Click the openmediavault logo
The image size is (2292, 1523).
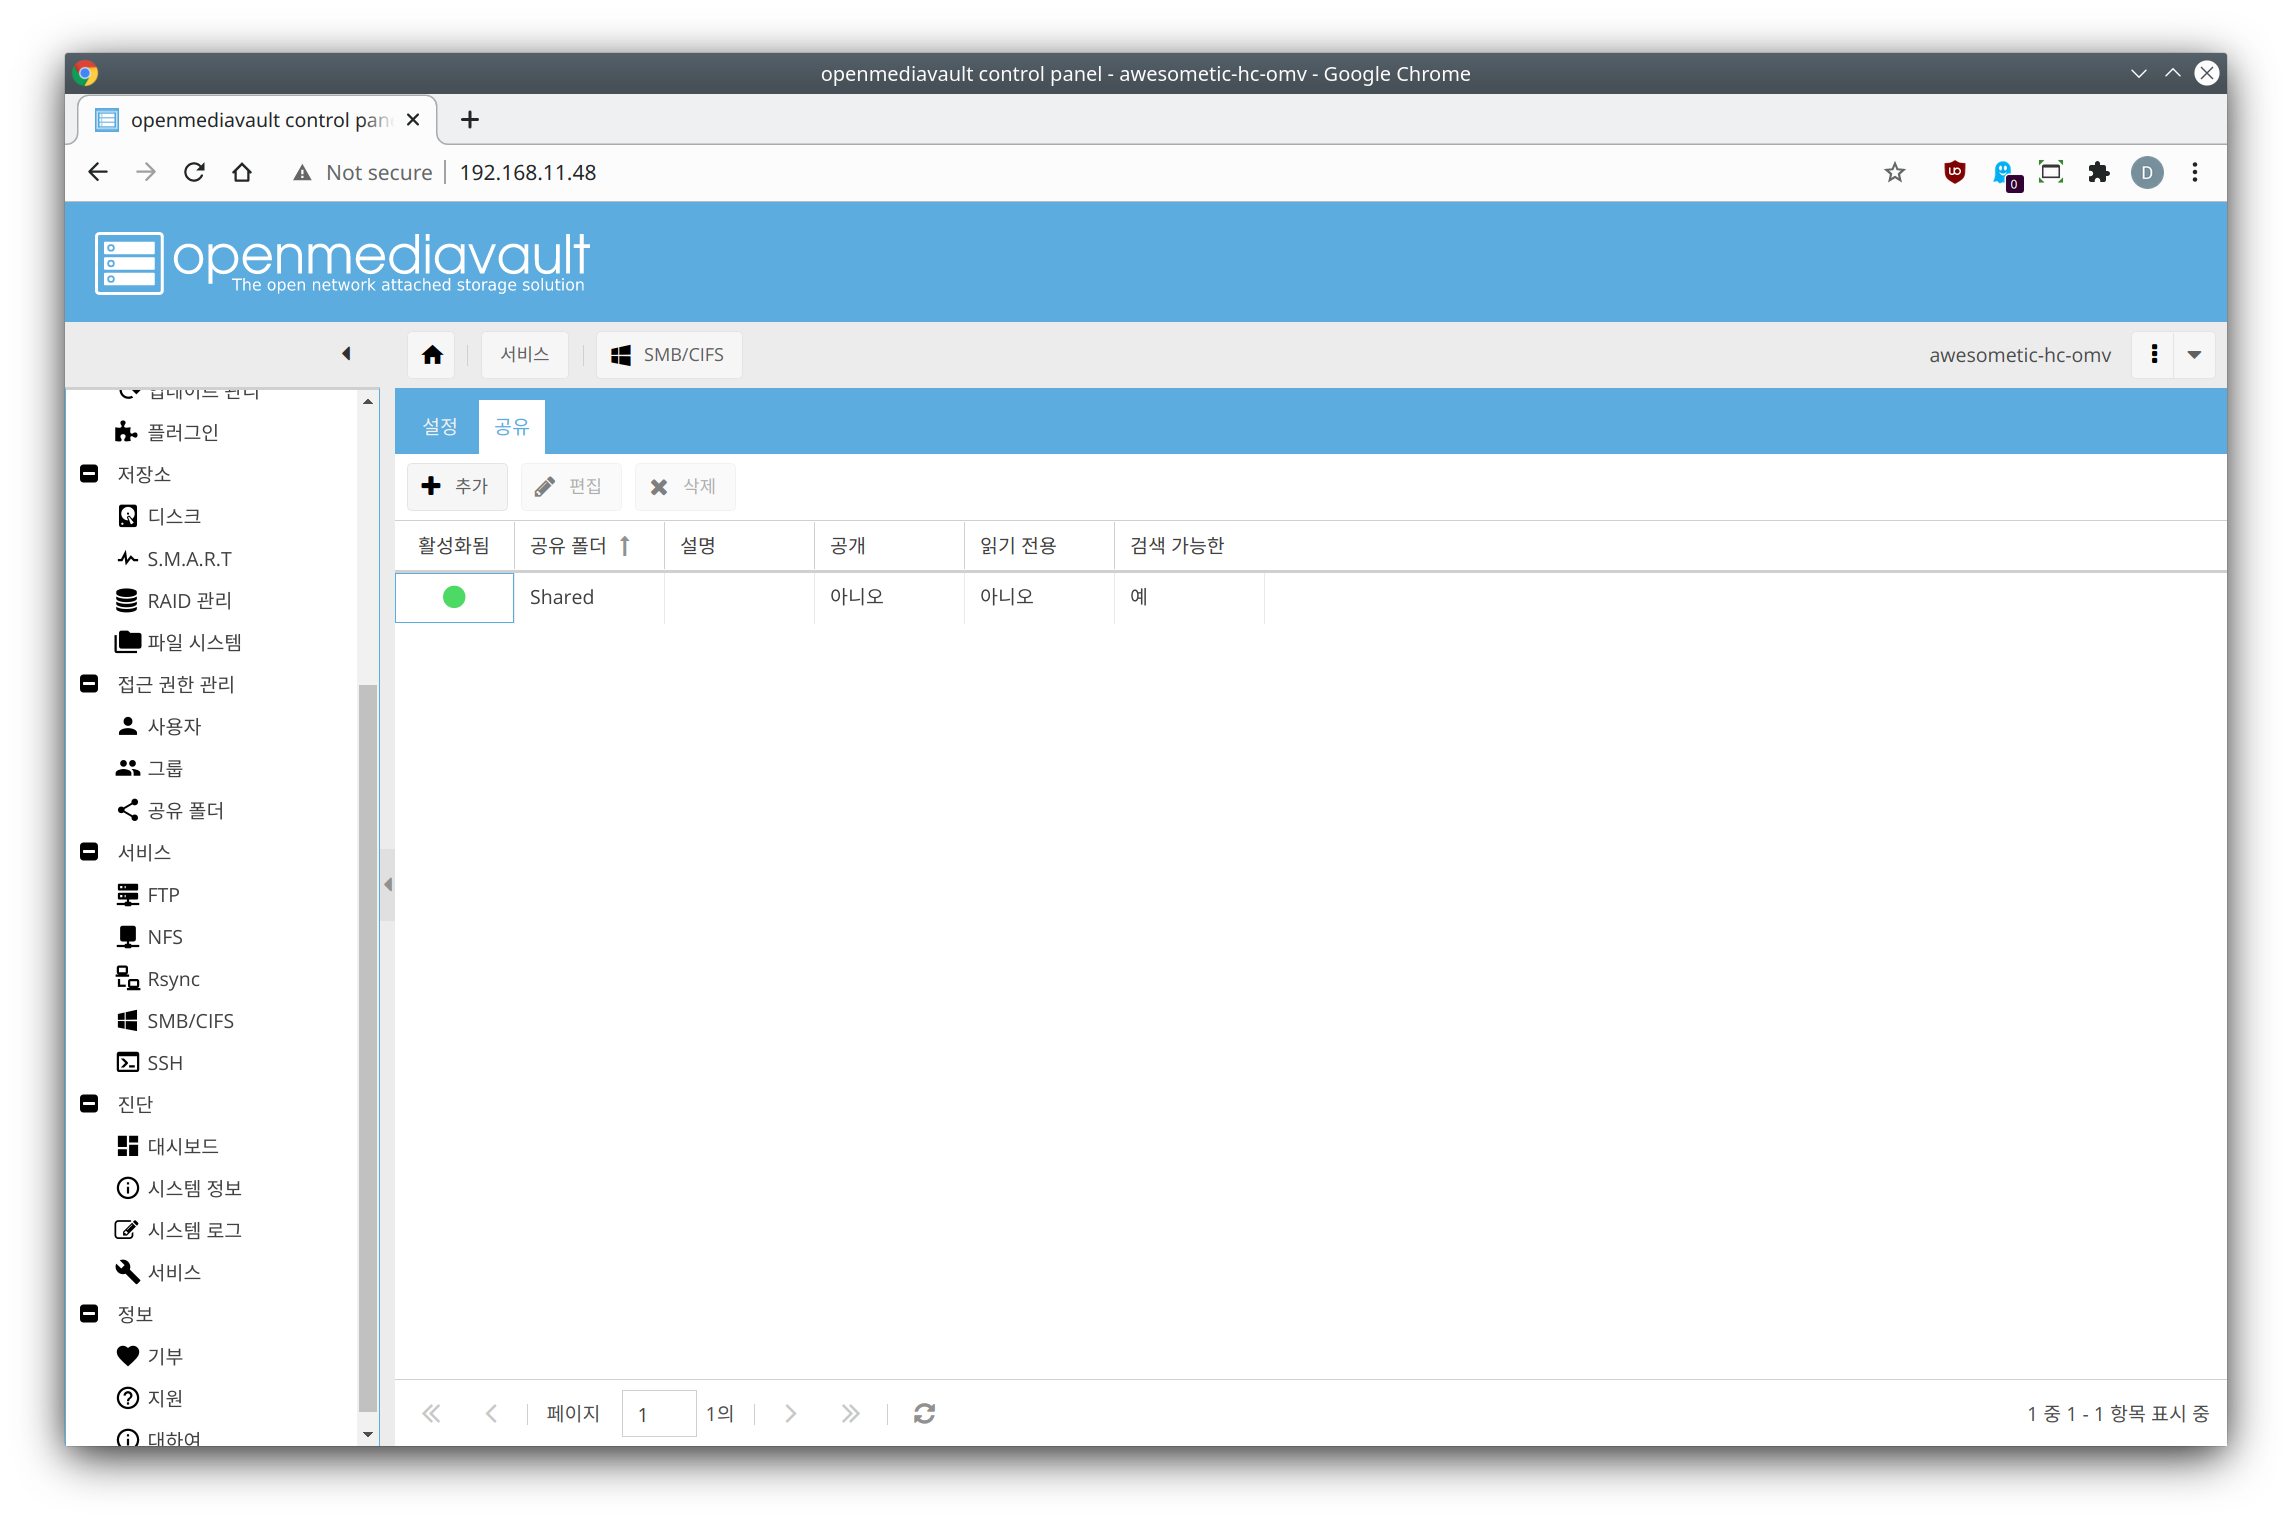[342, 263]
